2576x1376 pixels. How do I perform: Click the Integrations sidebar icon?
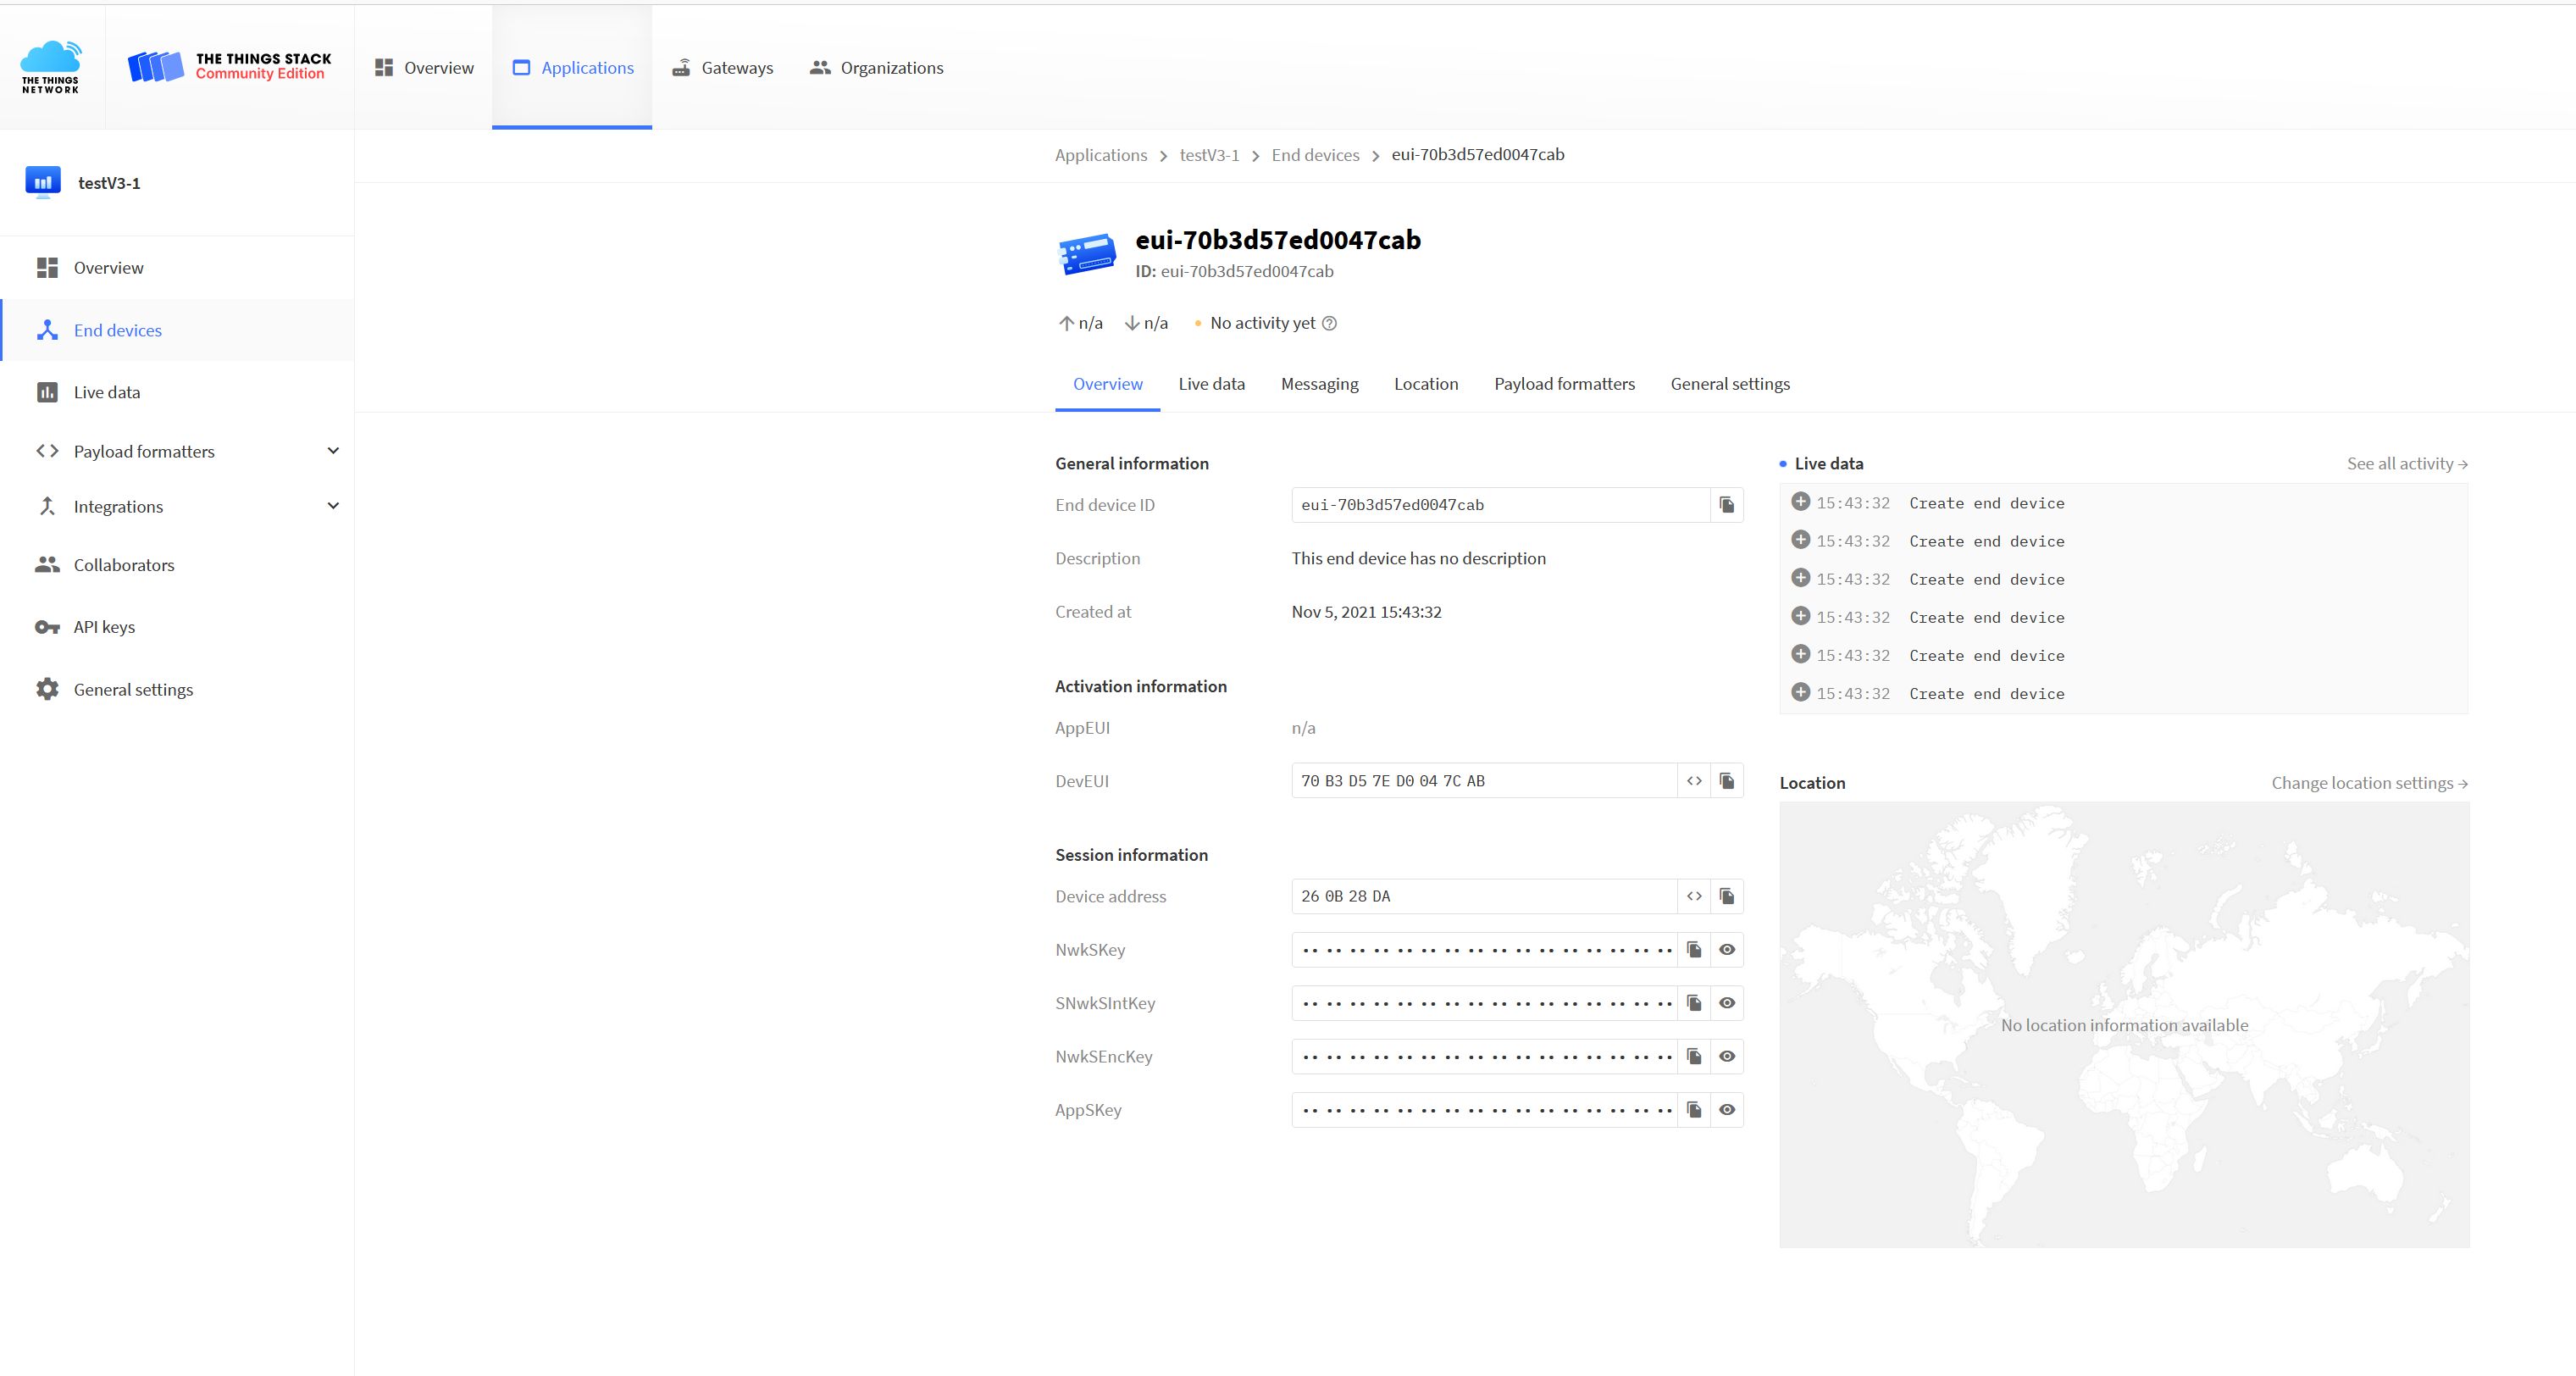(46, 507)
